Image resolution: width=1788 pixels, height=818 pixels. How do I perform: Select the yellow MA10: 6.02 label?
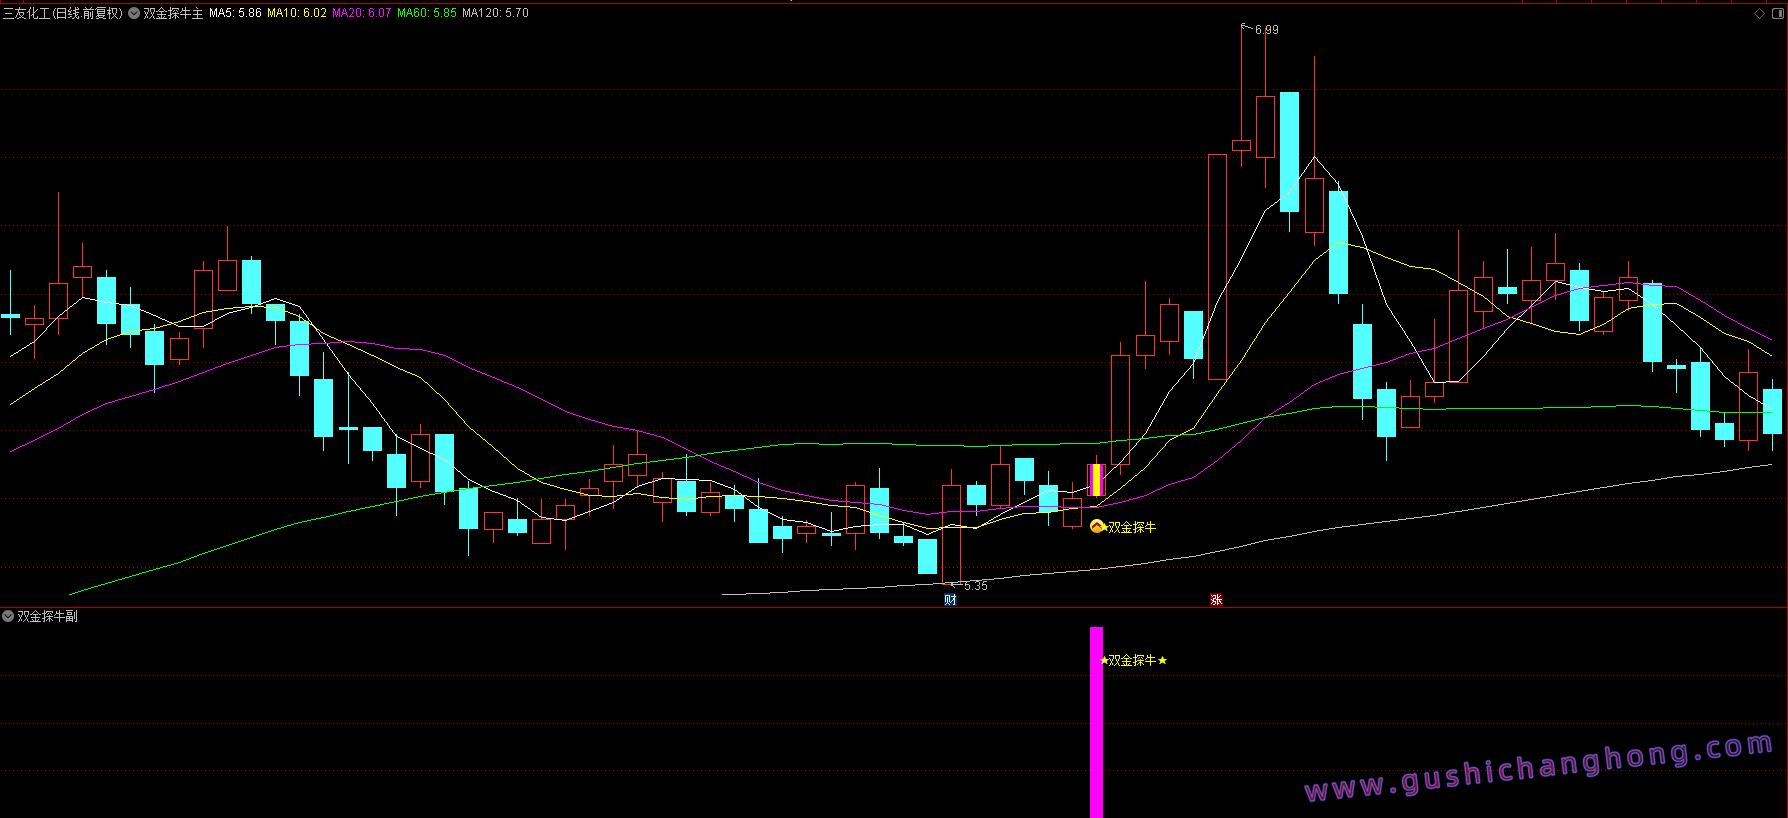coord(296,13)
